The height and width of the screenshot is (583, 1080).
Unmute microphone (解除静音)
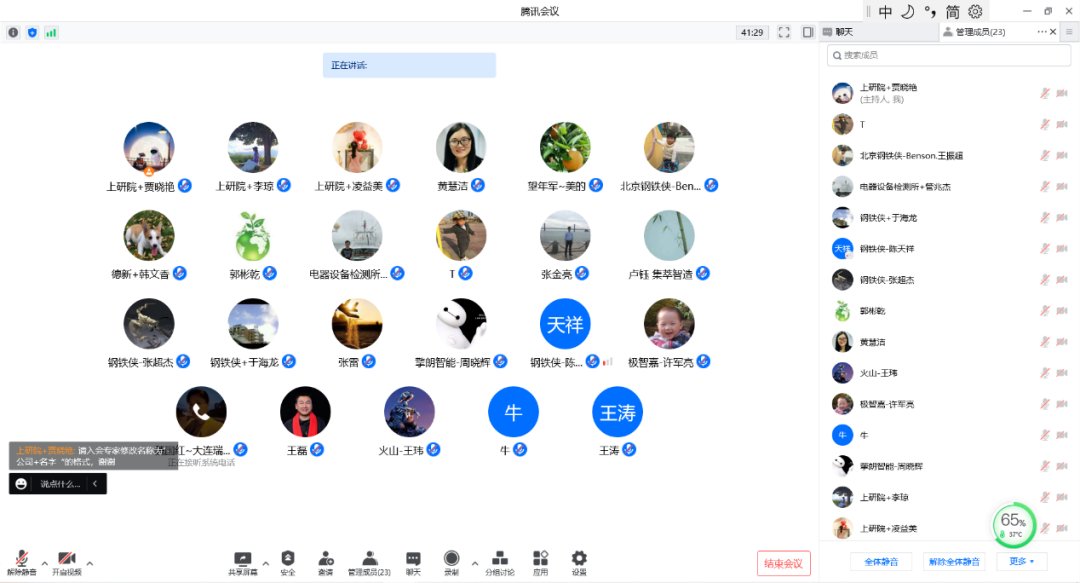pos(21,560)
